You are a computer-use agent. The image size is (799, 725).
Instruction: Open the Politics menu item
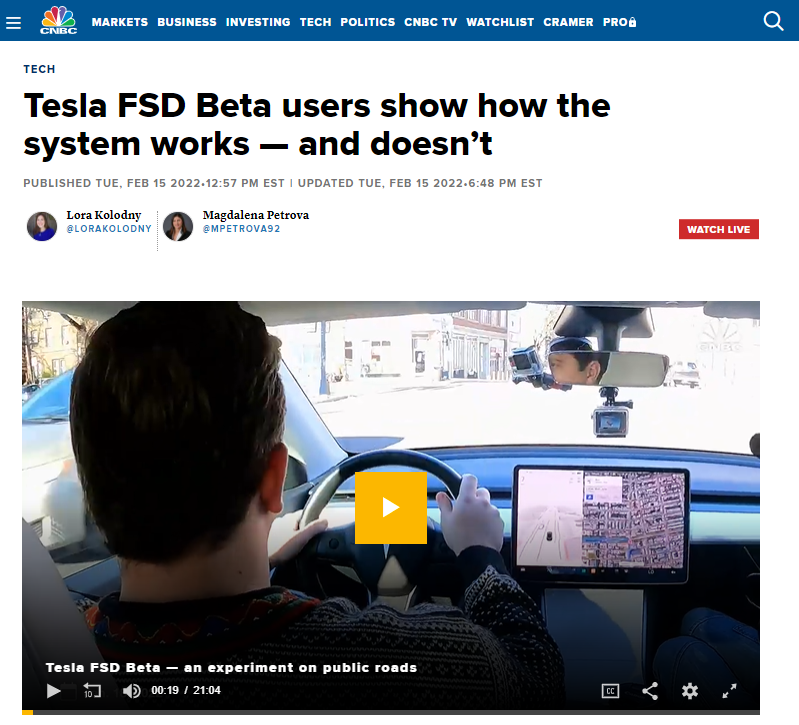(x=367, y=22)
